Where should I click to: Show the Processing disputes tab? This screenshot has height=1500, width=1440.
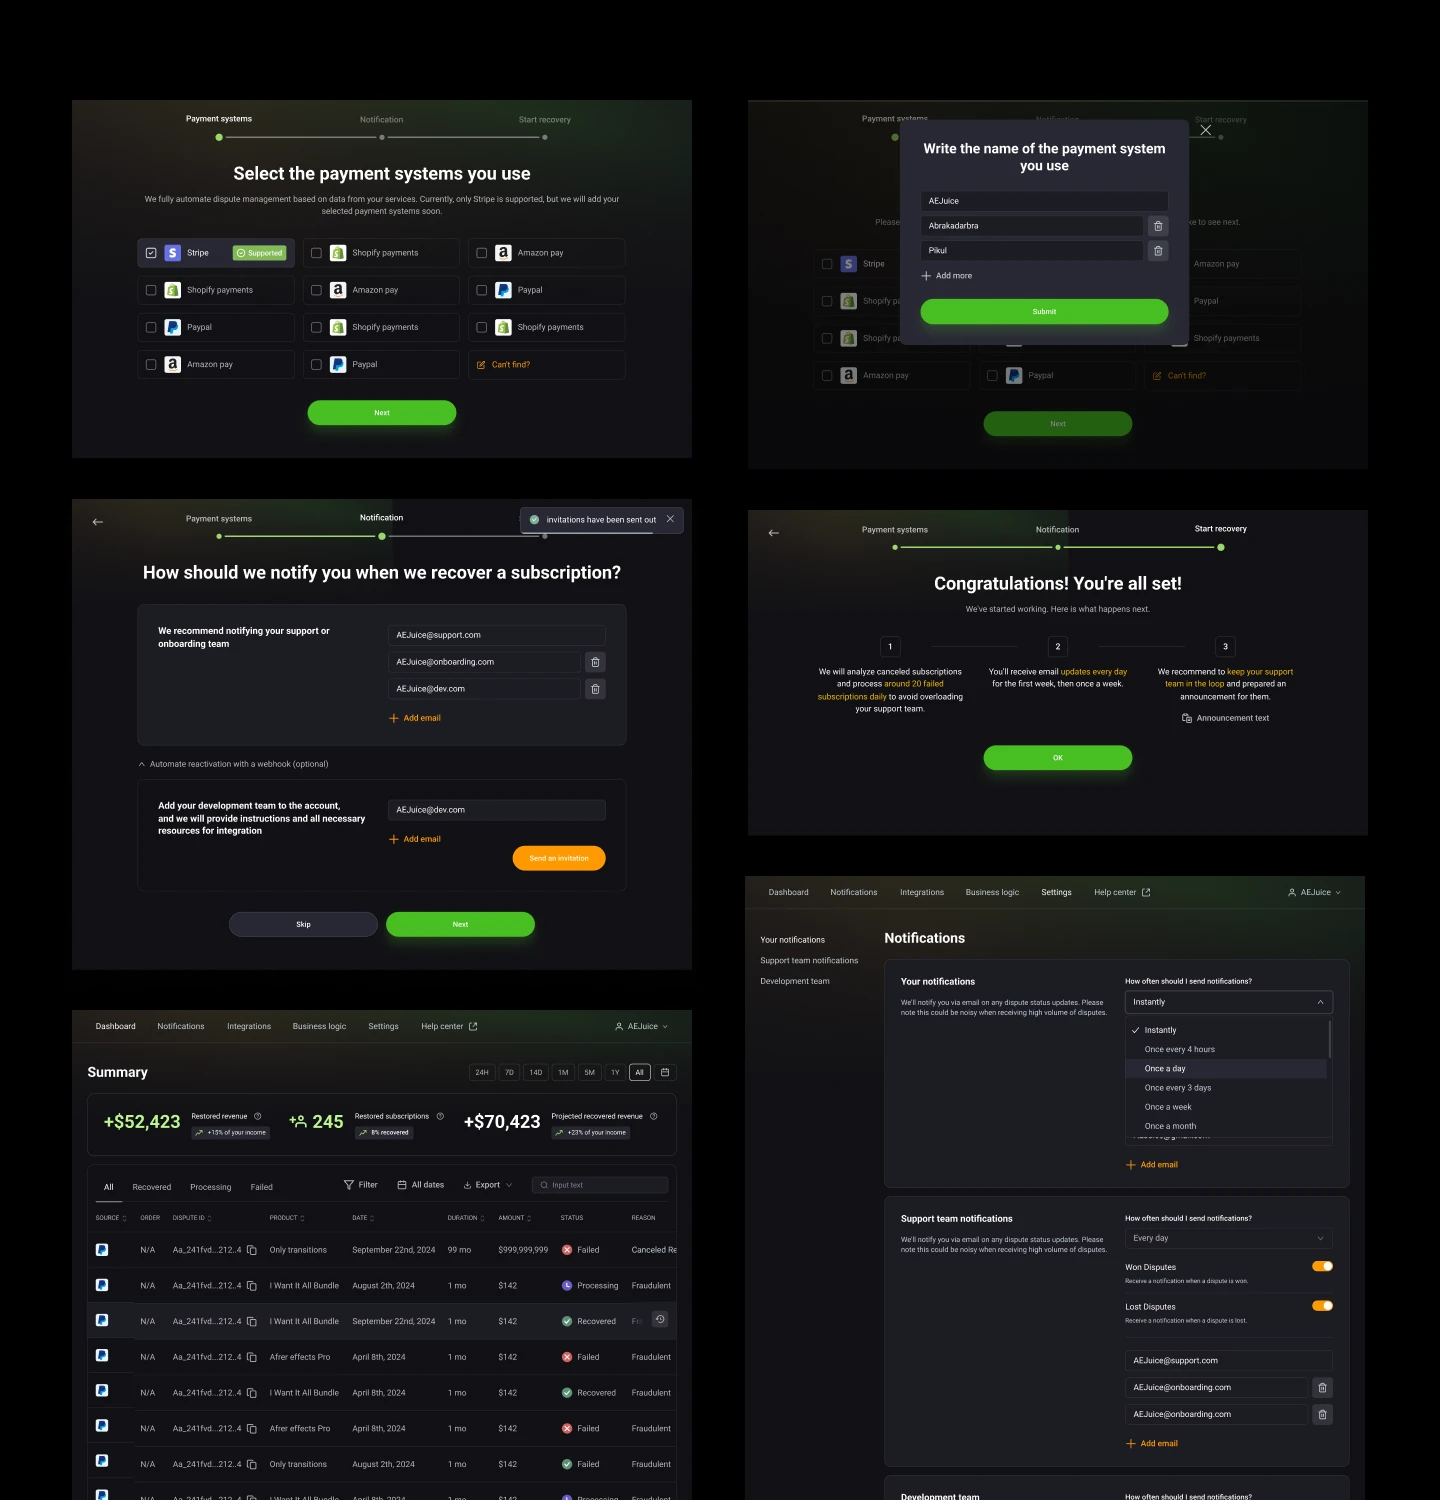(x=211, y=1187)
